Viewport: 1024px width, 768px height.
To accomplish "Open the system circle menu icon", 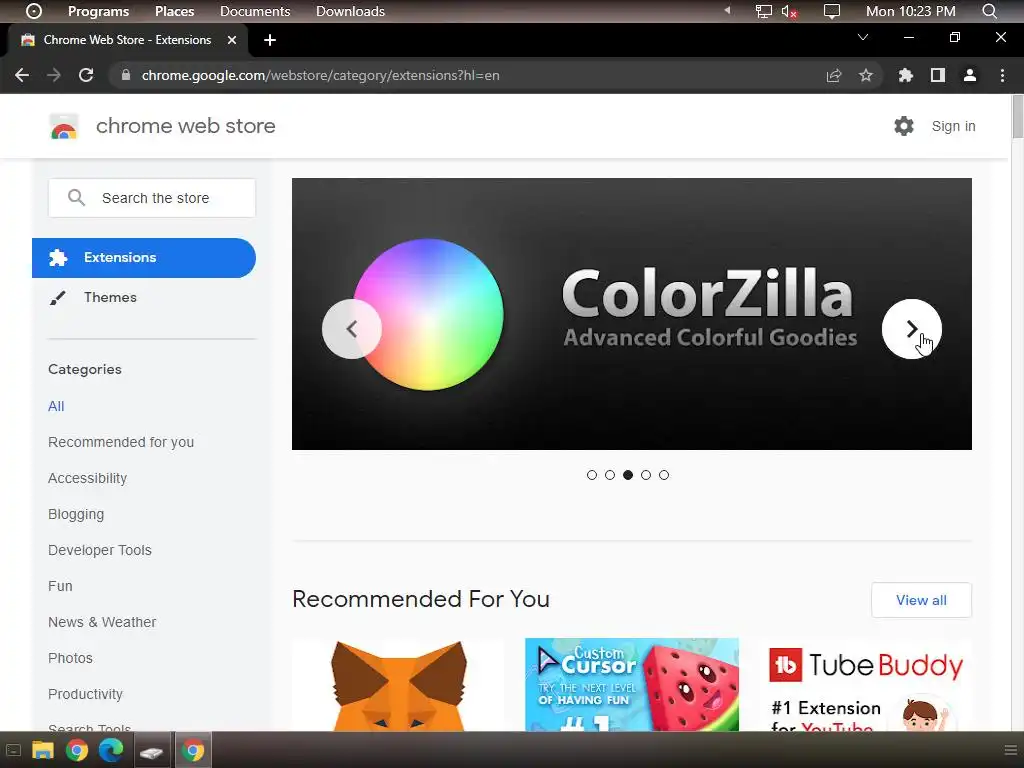I will coord(33,11).
